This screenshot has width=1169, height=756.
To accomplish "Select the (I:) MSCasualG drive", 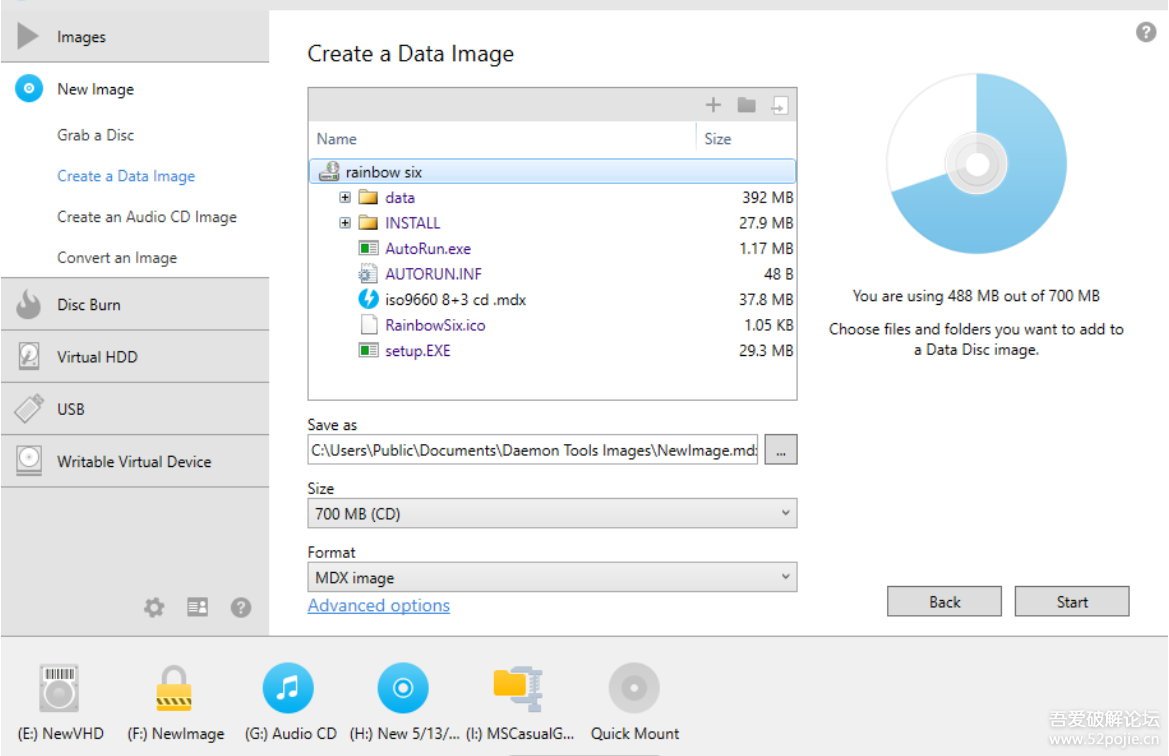I will point(520,703).
